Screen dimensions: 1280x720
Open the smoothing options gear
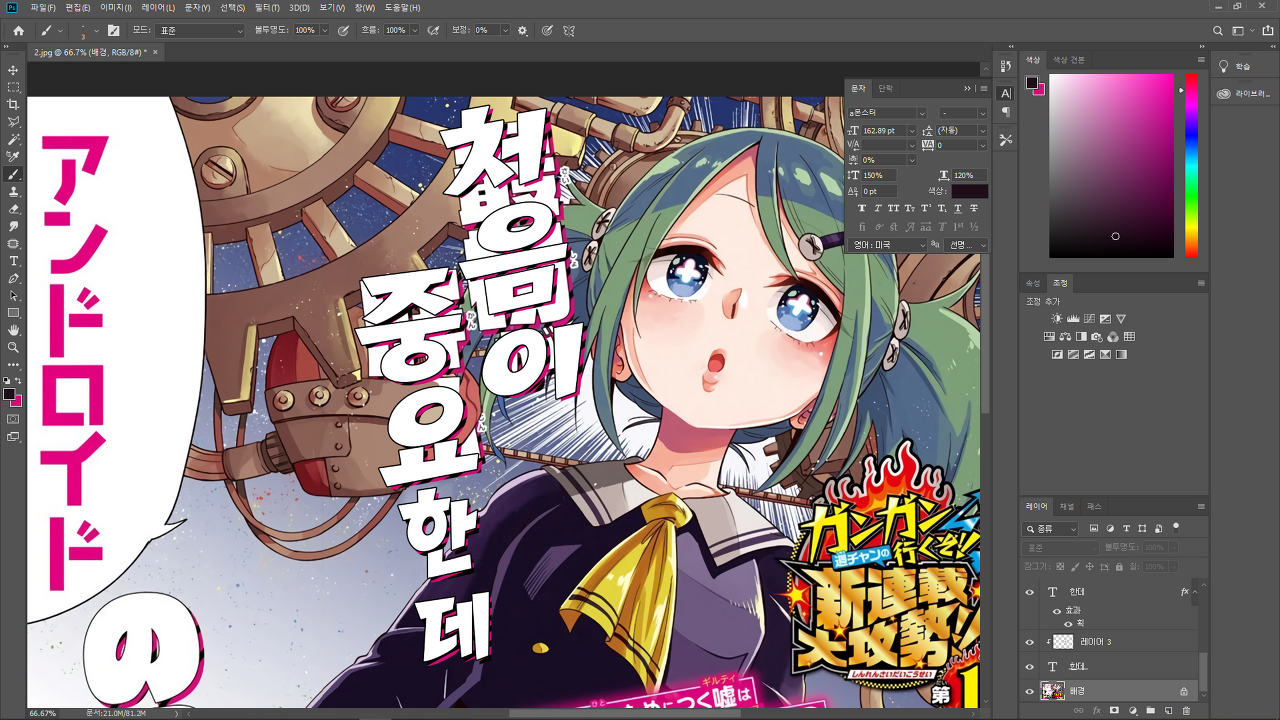tap(522, 31)
